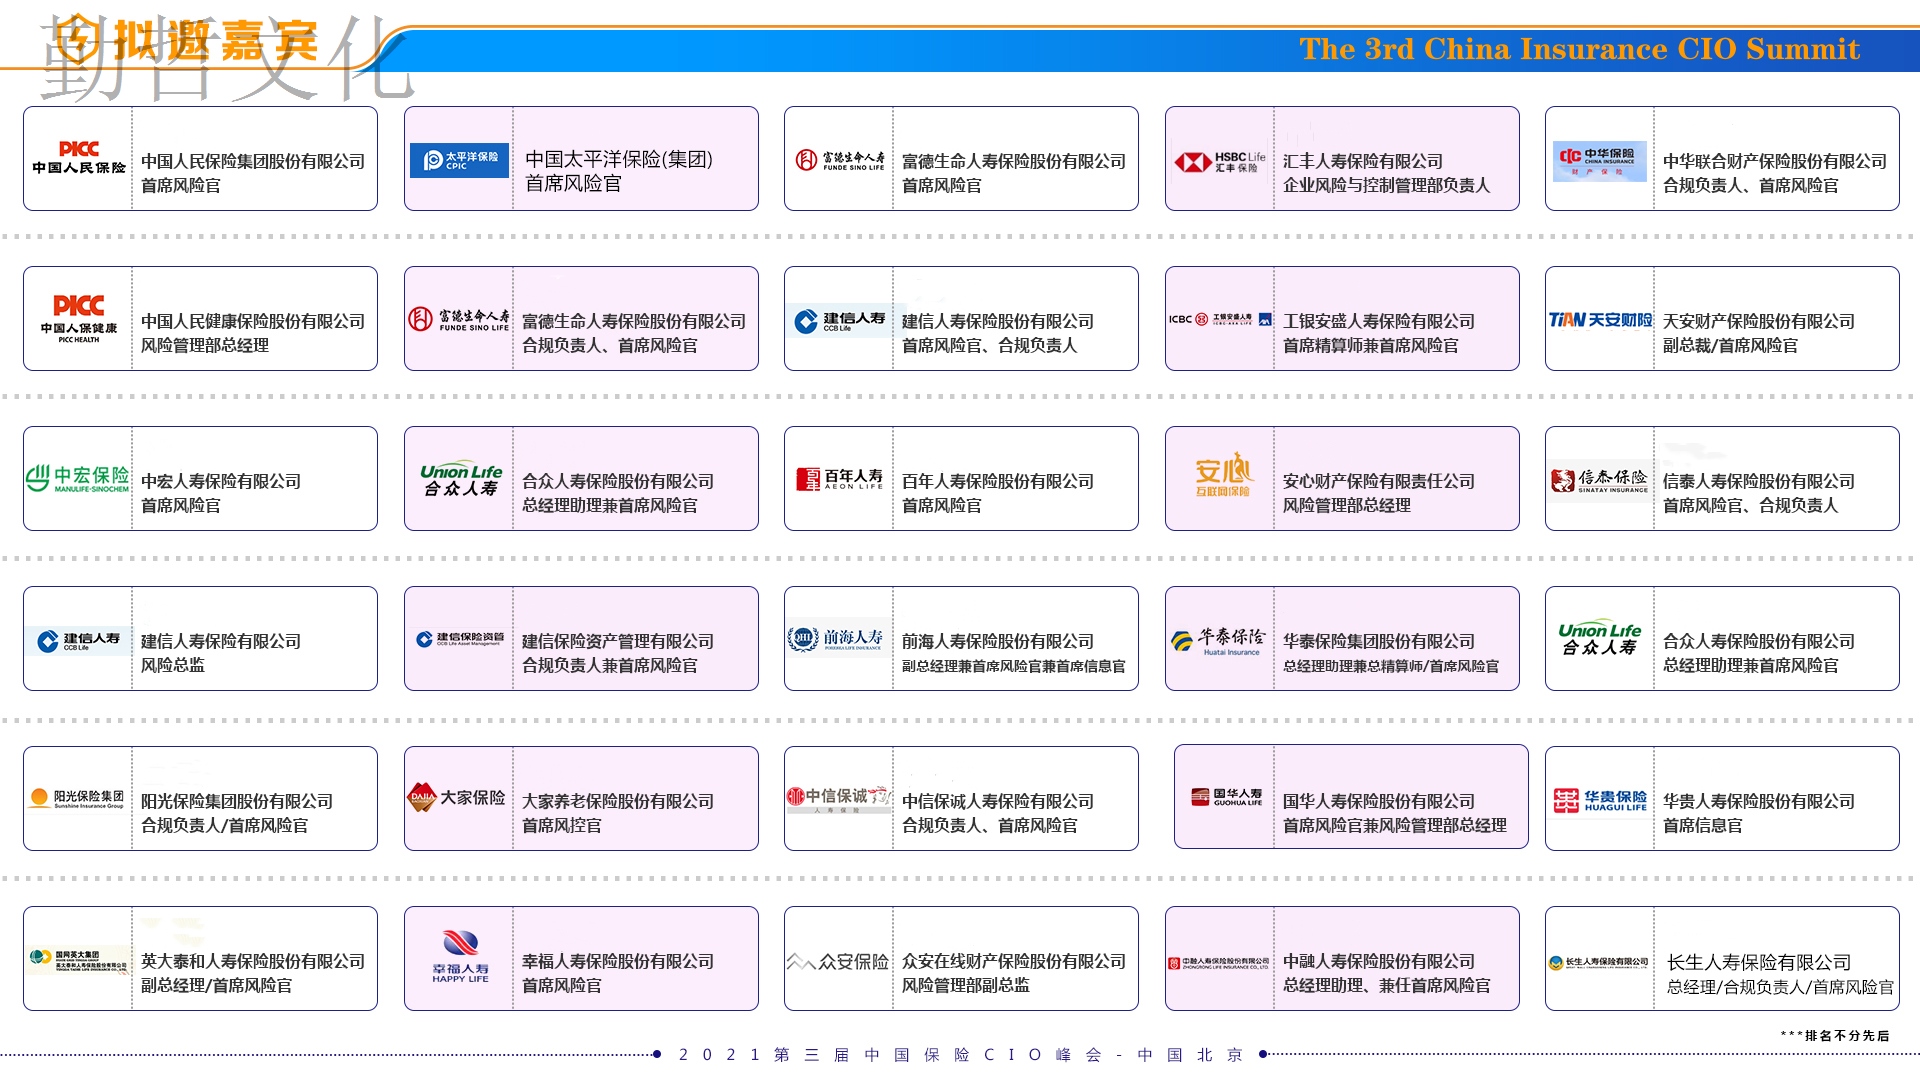Select the text "中信保诚人寿保险有限公司"
The height and width of the screenshot is (1080, 1920).
(x=998, y=801)
